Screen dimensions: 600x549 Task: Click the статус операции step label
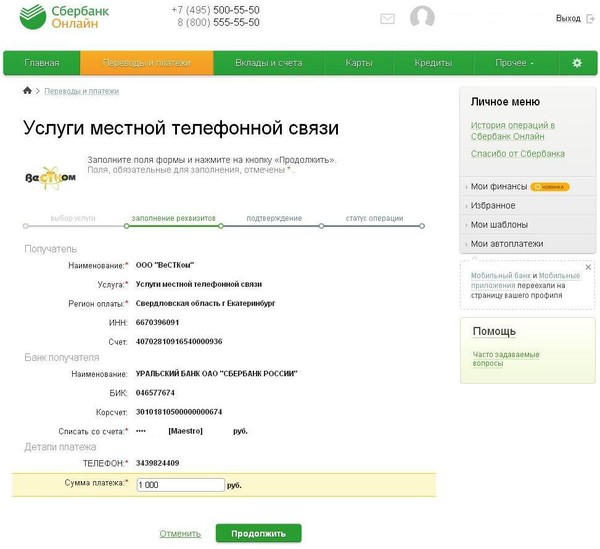tap(374, 218)
